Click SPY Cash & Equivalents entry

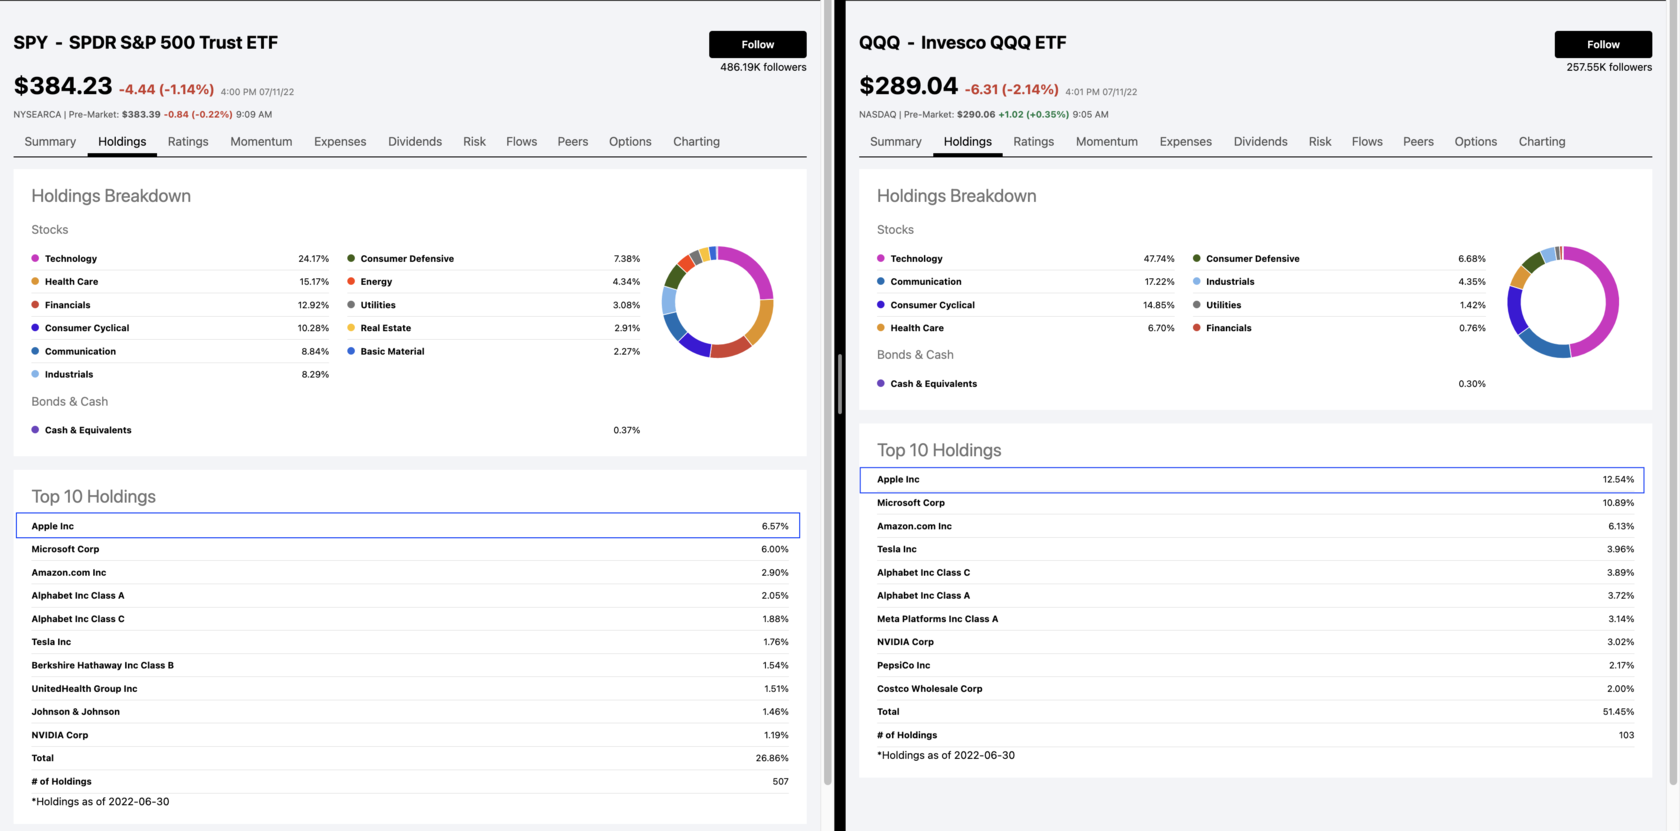pos(335,430)
